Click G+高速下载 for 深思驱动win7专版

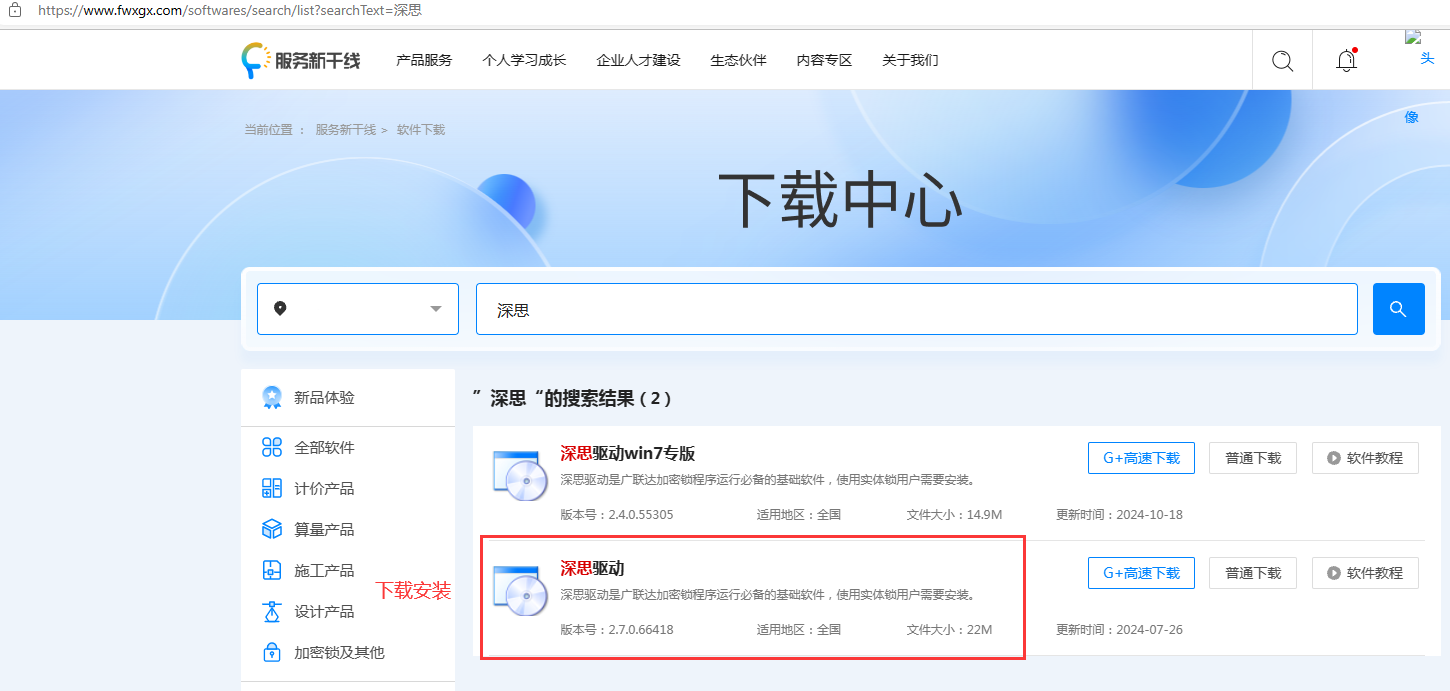1141,458
